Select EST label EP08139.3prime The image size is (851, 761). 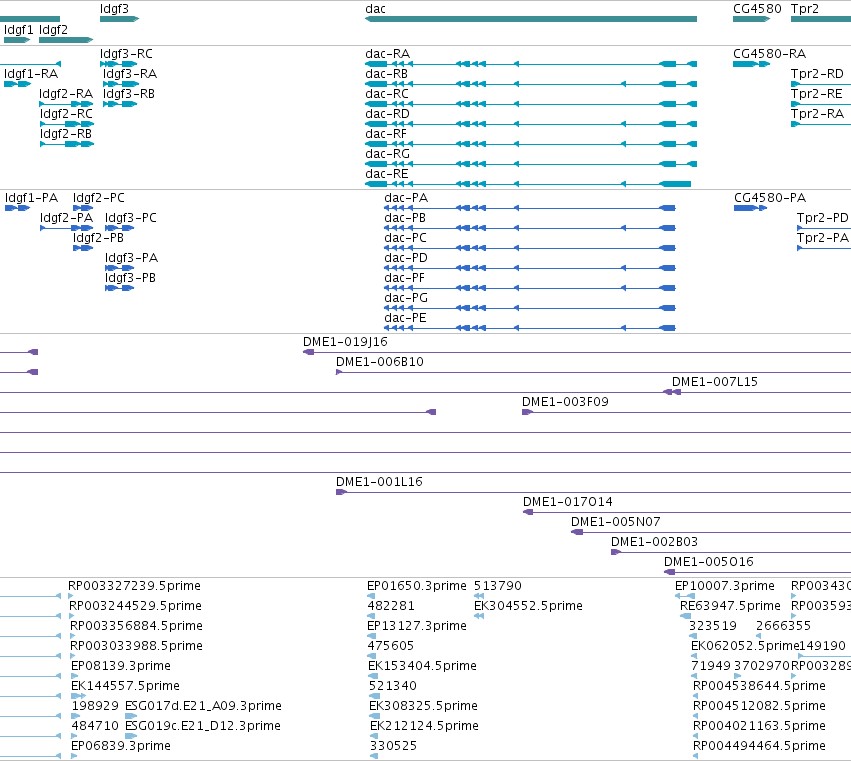121,666
